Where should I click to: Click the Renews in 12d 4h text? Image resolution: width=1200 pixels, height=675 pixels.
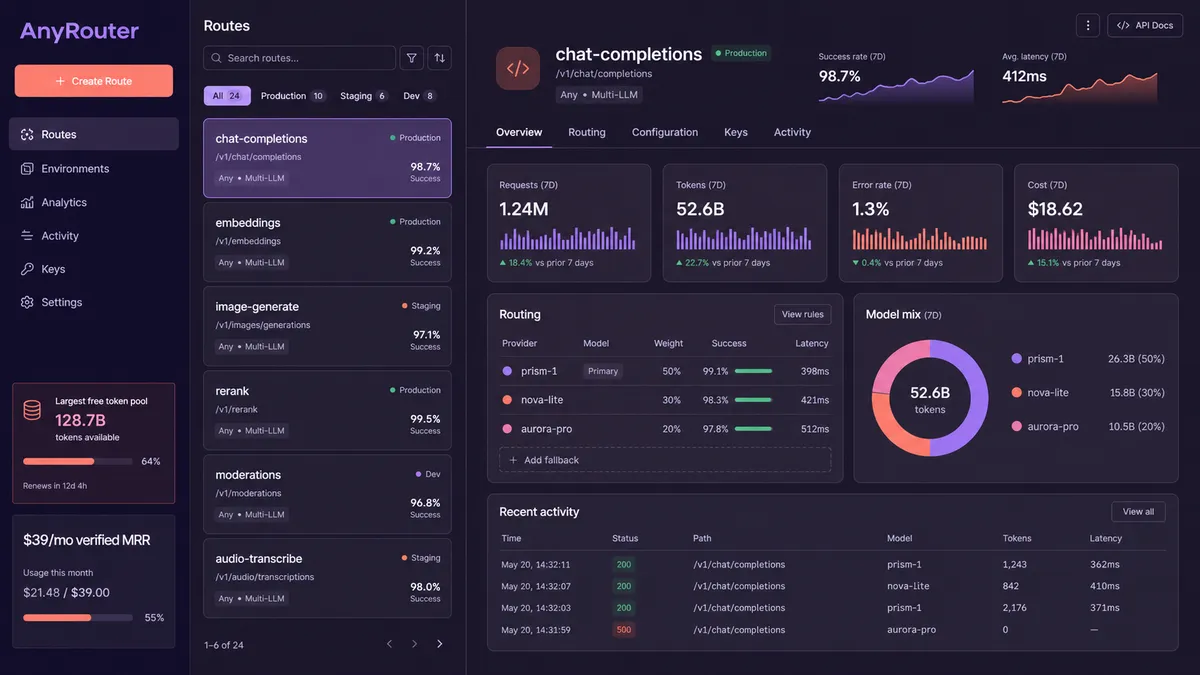tap(55, 486)
